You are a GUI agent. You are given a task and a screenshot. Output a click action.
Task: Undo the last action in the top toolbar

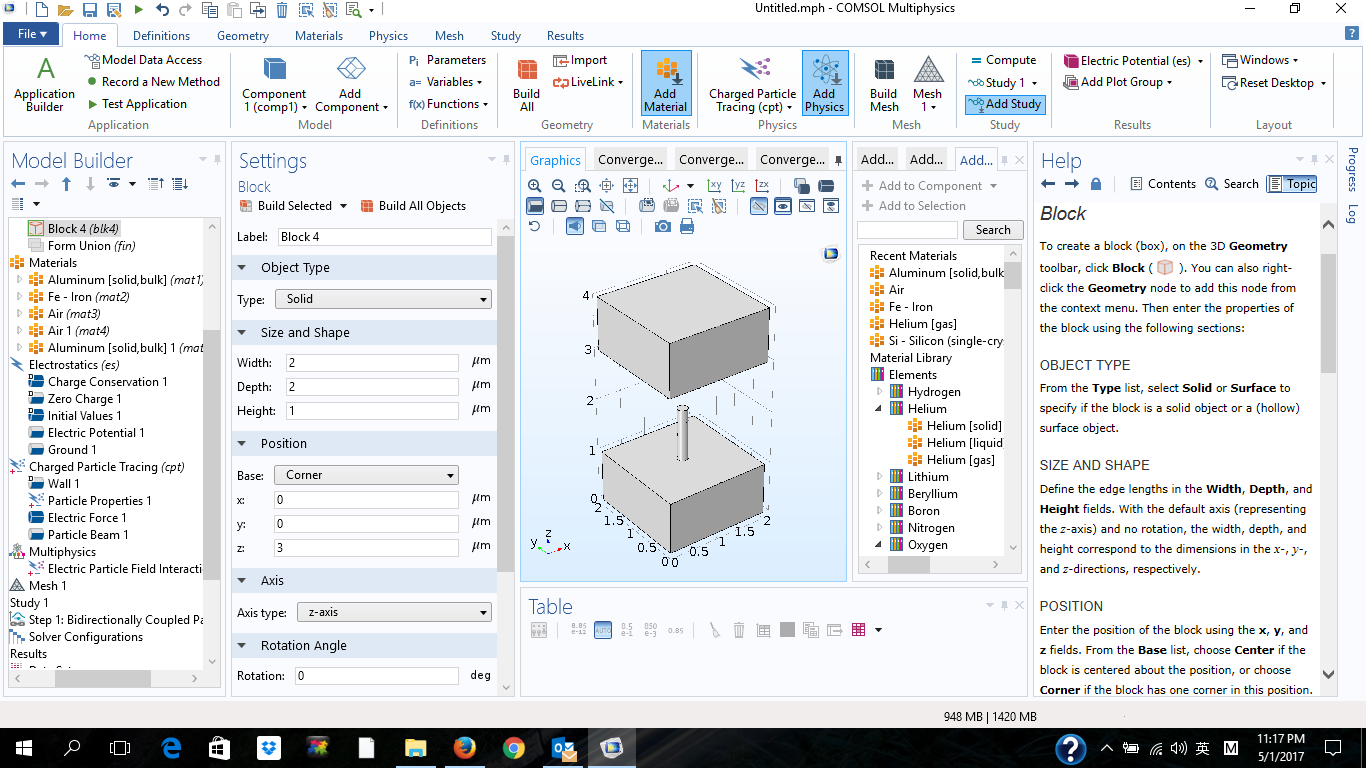pos(162,10)
